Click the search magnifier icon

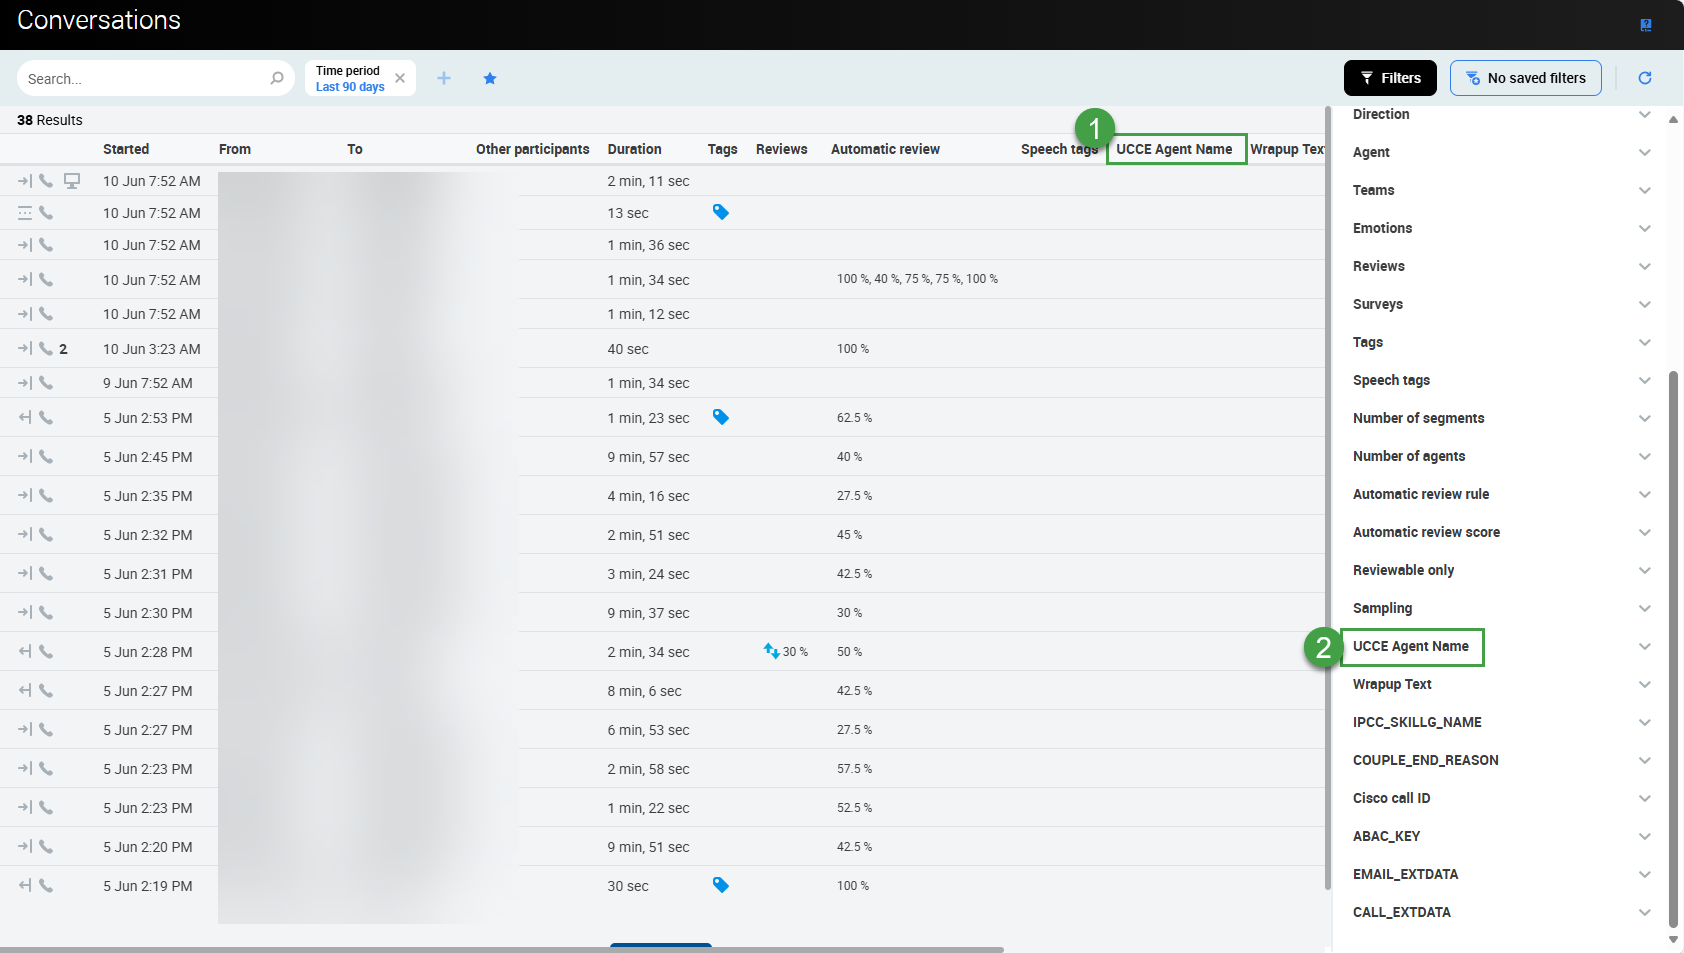[277, 78]
